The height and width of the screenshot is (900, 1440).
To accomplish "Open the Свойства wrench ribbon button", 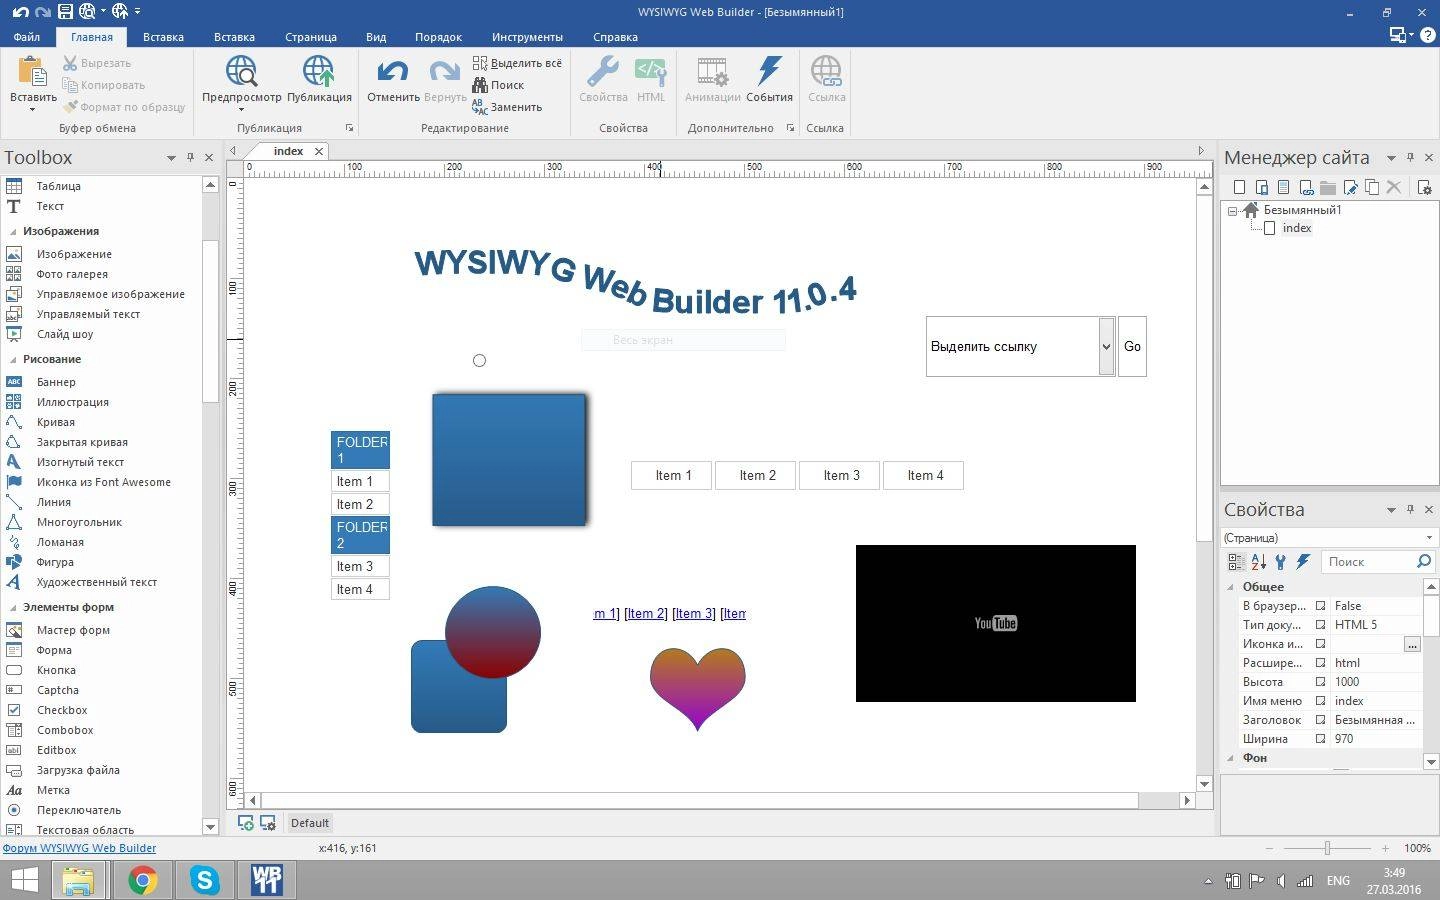I will 603,80.
